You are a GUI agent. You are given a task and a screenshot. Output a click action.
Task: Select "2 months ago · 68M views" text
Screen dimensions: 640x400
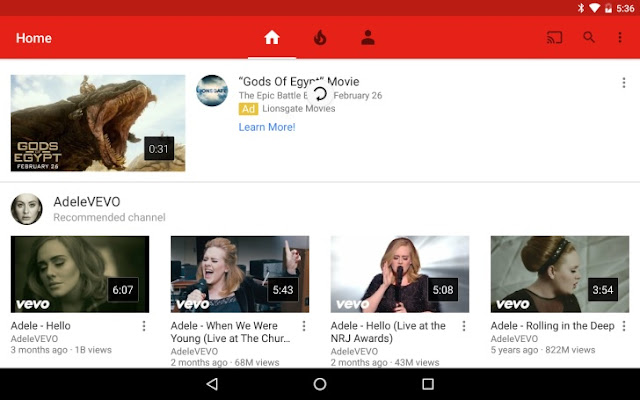[x=225, y=362]
